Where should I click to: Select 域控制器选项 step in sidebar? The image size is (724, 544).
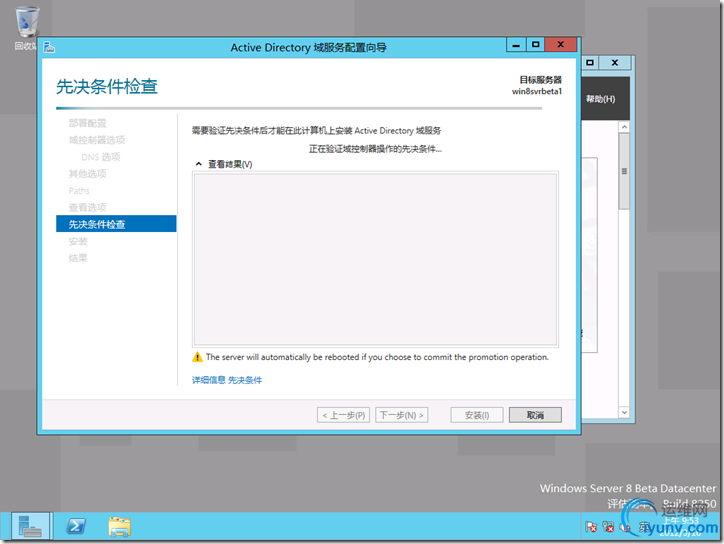click(x=97, y=140)
